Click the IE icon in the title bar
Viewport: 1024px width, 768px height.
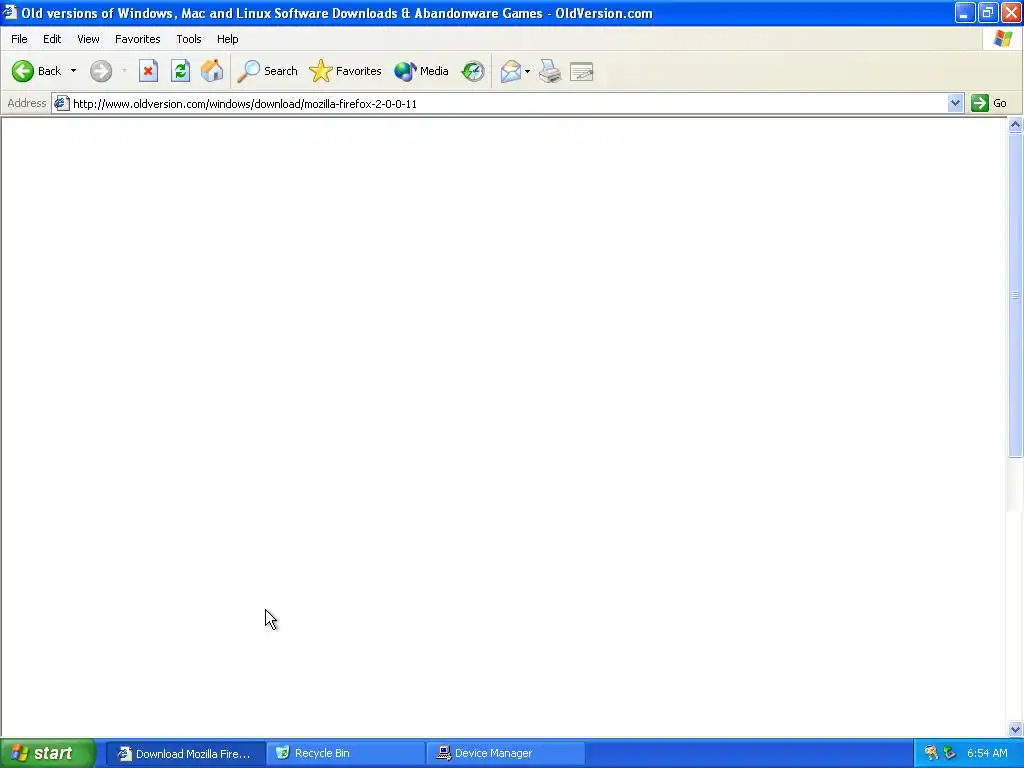(x=10, y=12)
